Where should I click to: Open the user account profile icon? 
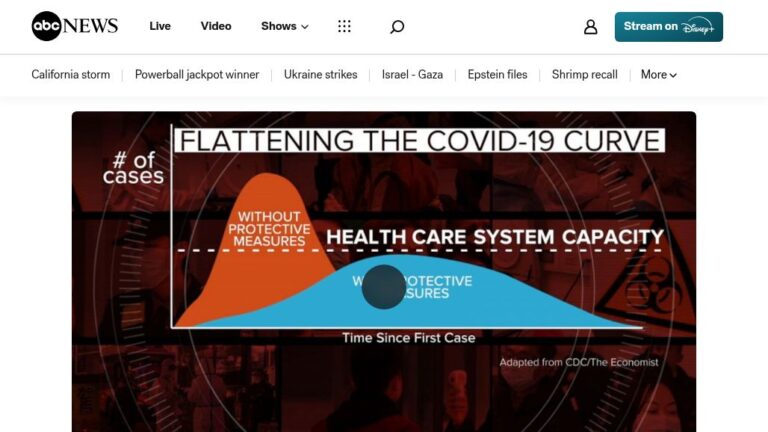591,26
